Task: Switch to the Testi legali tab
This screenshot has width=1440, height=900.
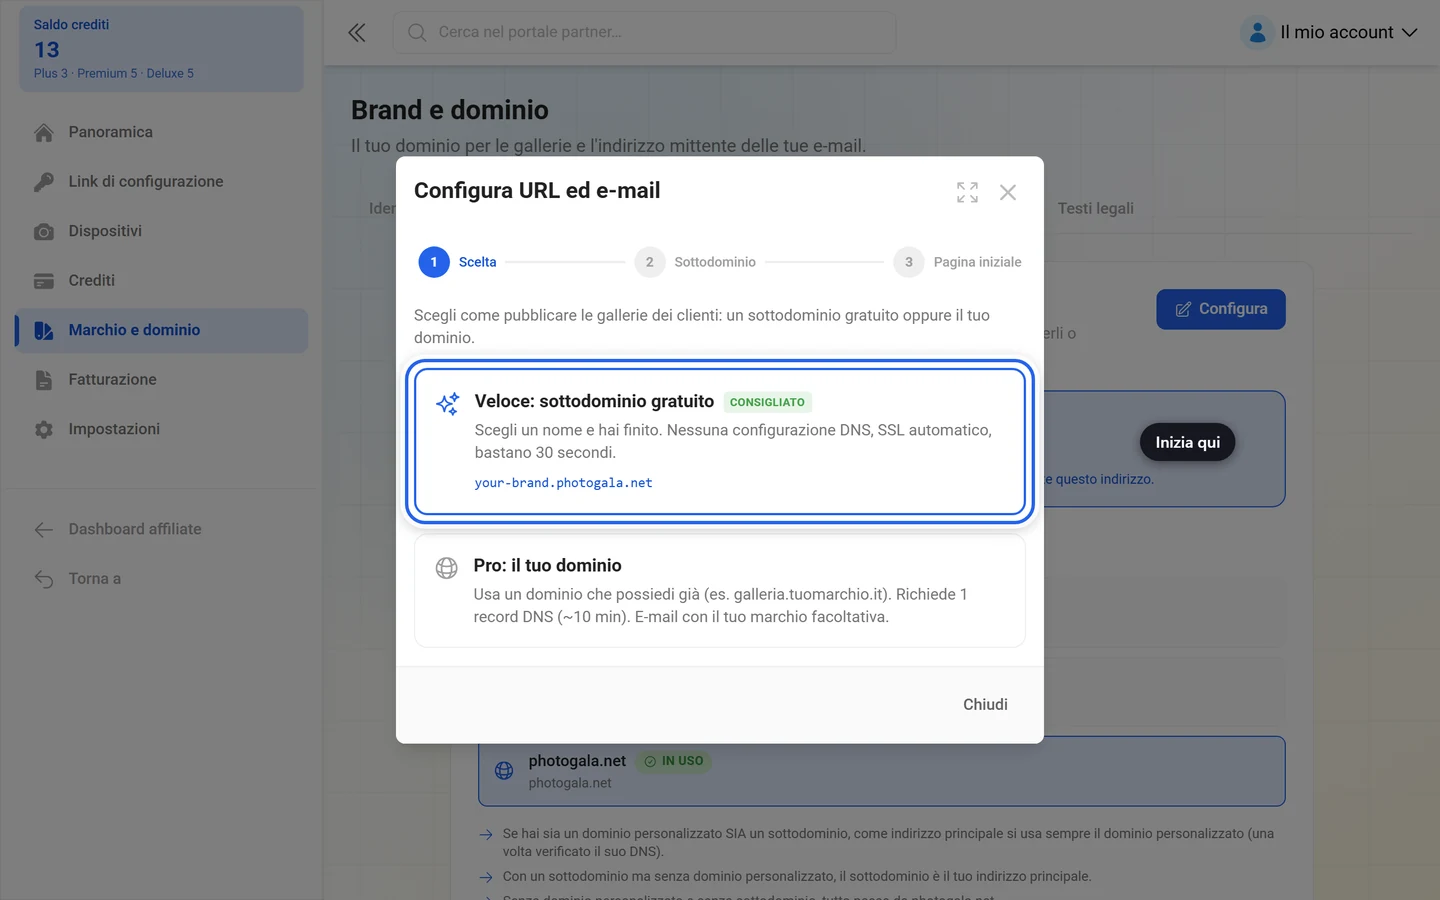Action: click(x=1096, y=208)
